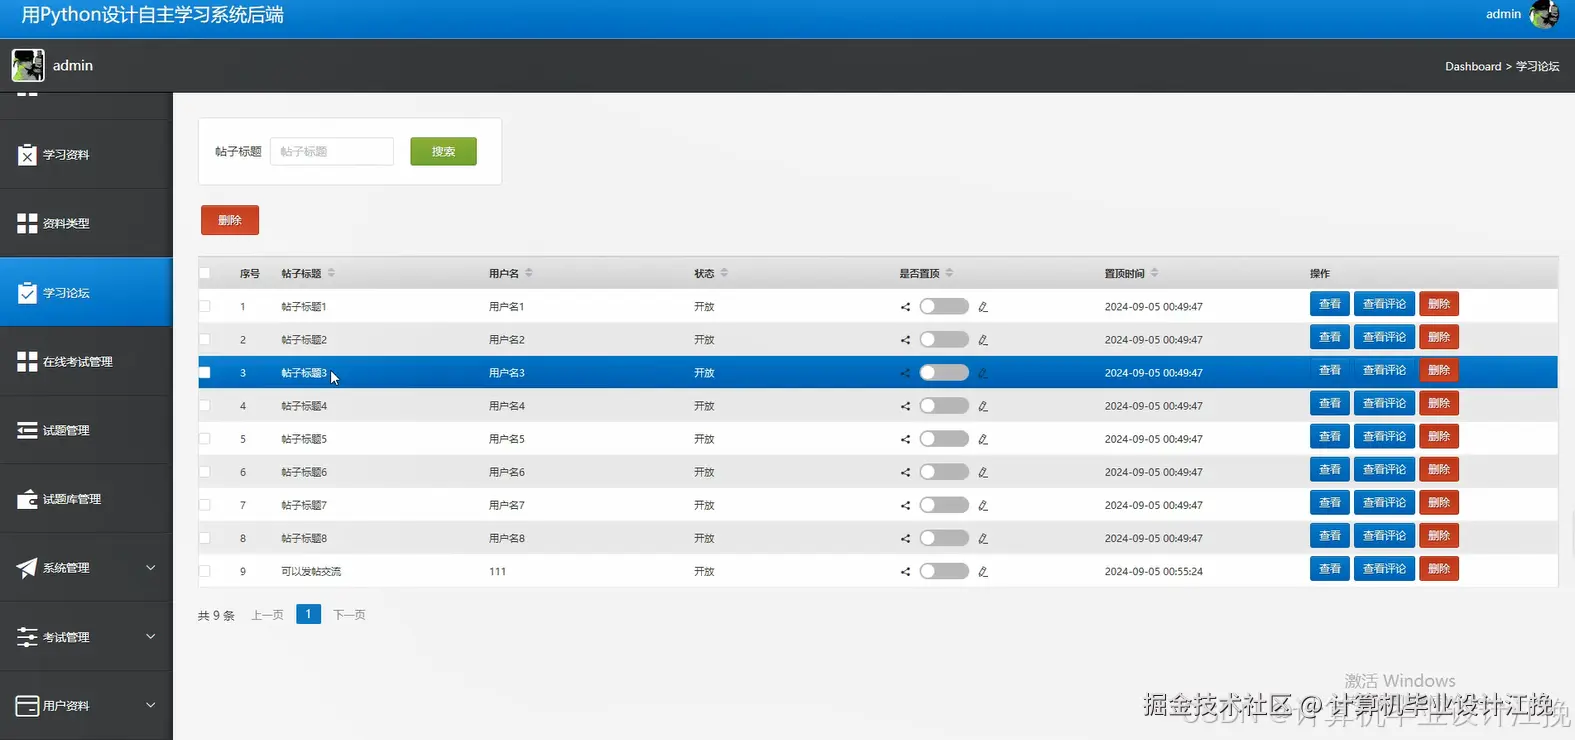Check the select-all checkbox in table header
This screenshot has height=740, width=1575.
click(x=205, y=273)
